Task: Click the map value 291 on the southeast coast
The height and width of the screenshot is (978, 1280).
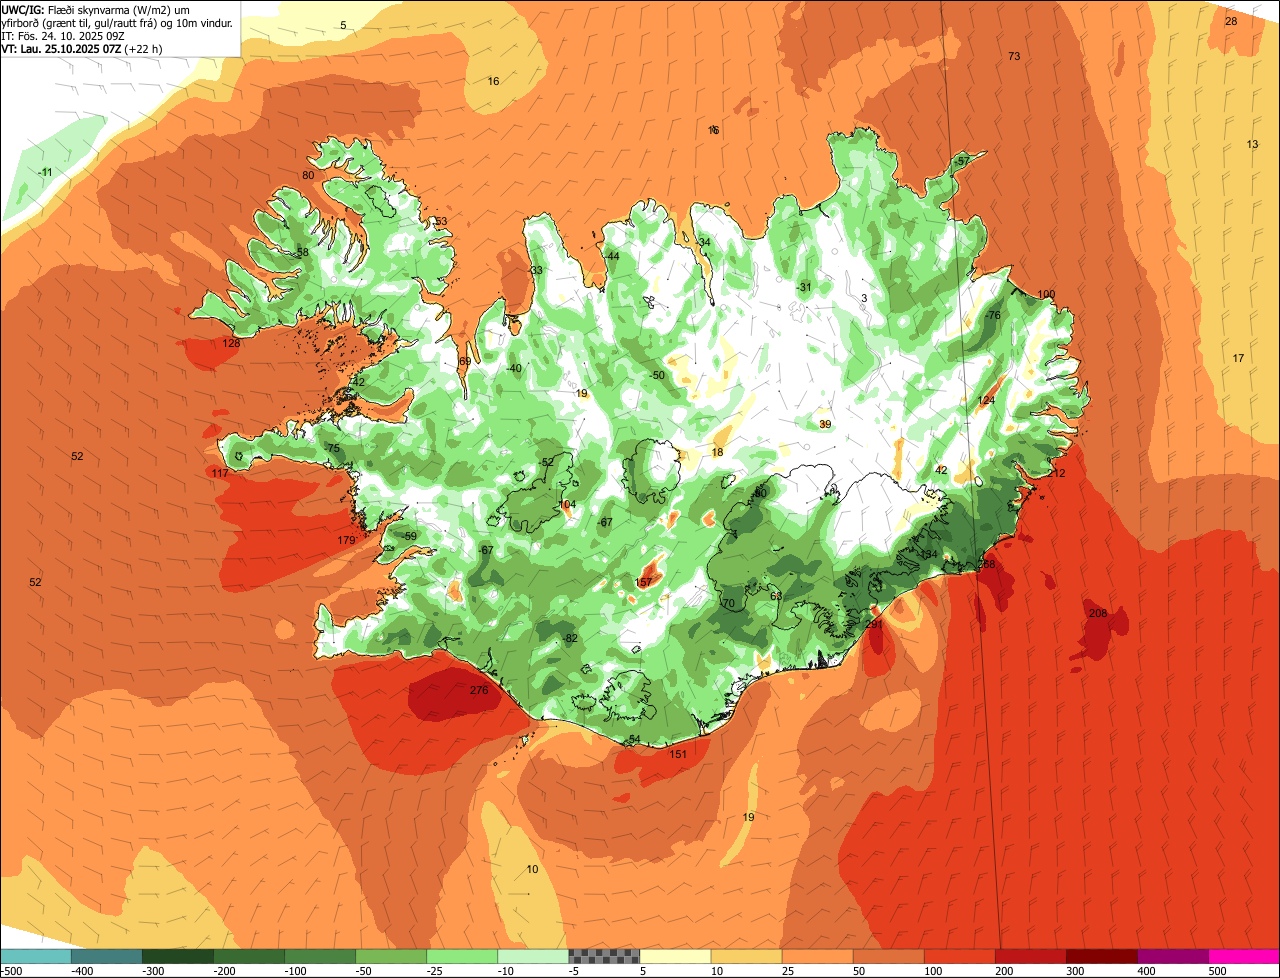Action: click(874, 625)
